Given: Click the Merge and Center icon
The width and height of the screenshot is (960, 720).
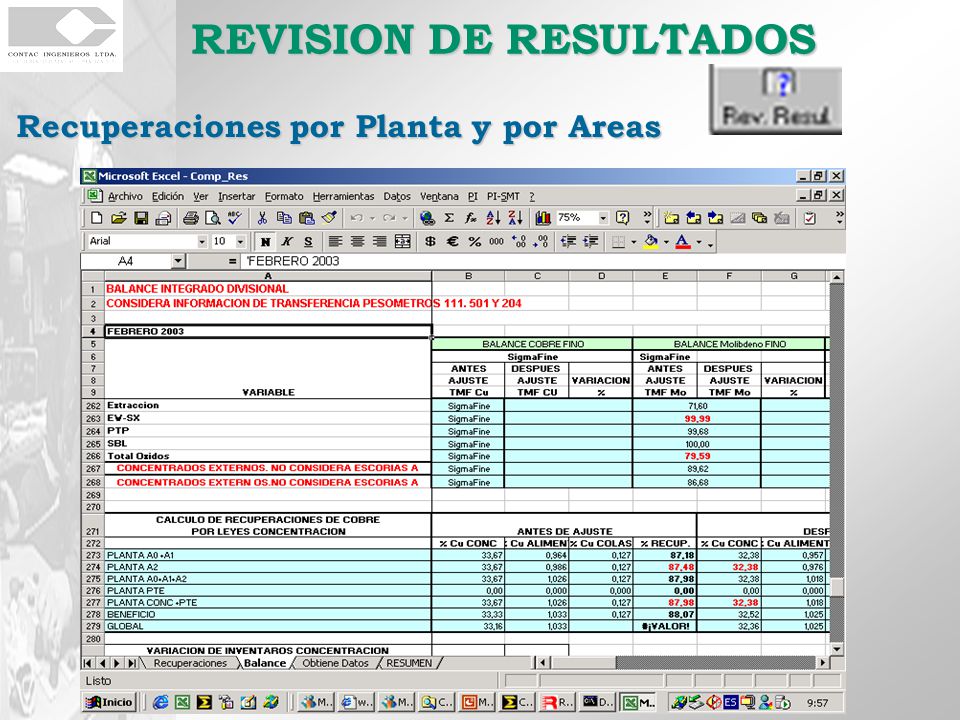Looking at the screenshot, I should [402, 241].
